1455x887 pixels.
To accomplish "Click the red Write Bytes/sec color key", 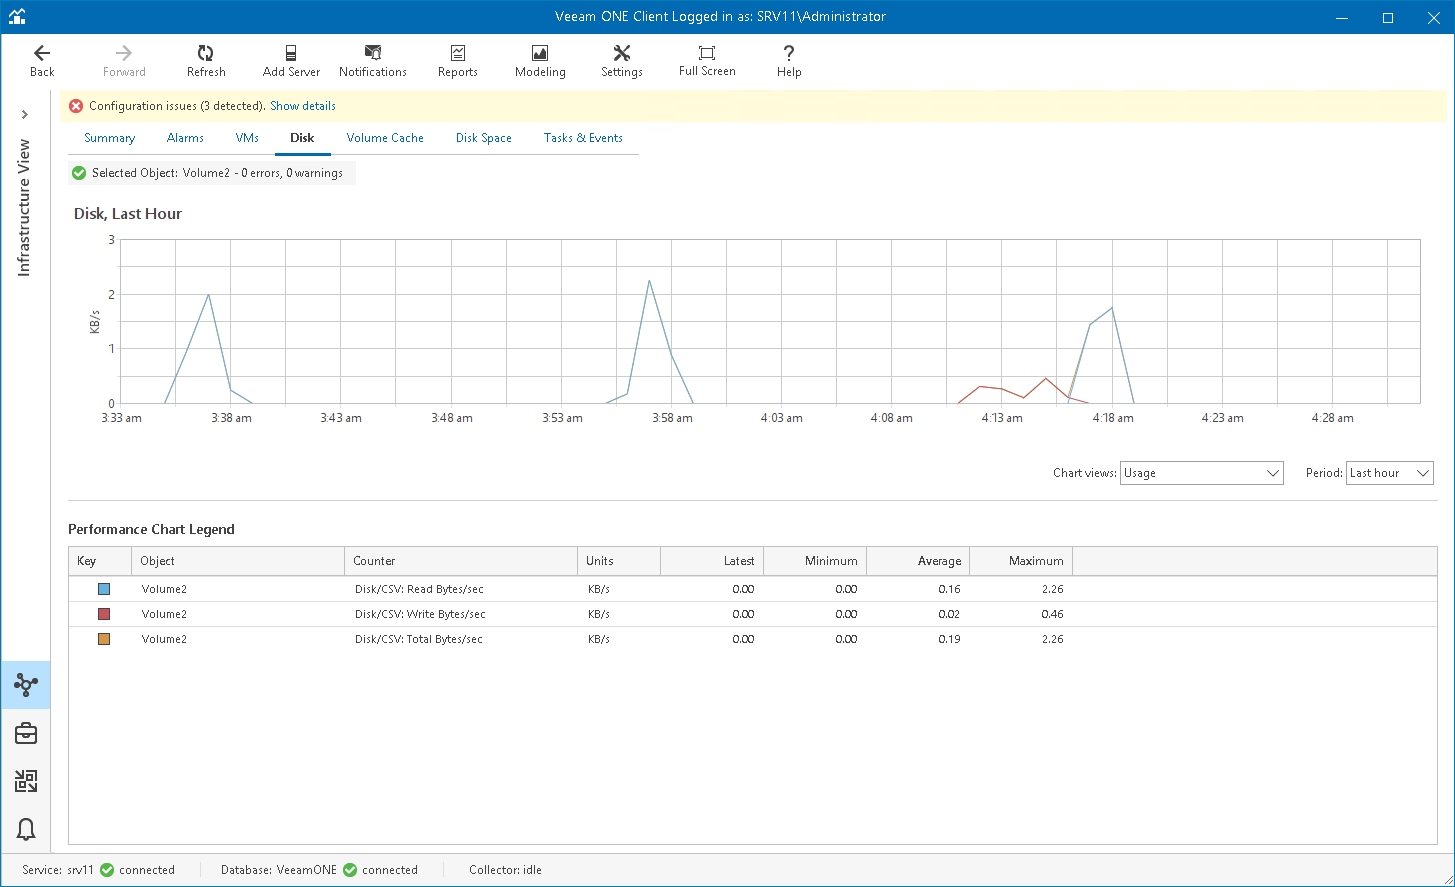I will point(104,614).
